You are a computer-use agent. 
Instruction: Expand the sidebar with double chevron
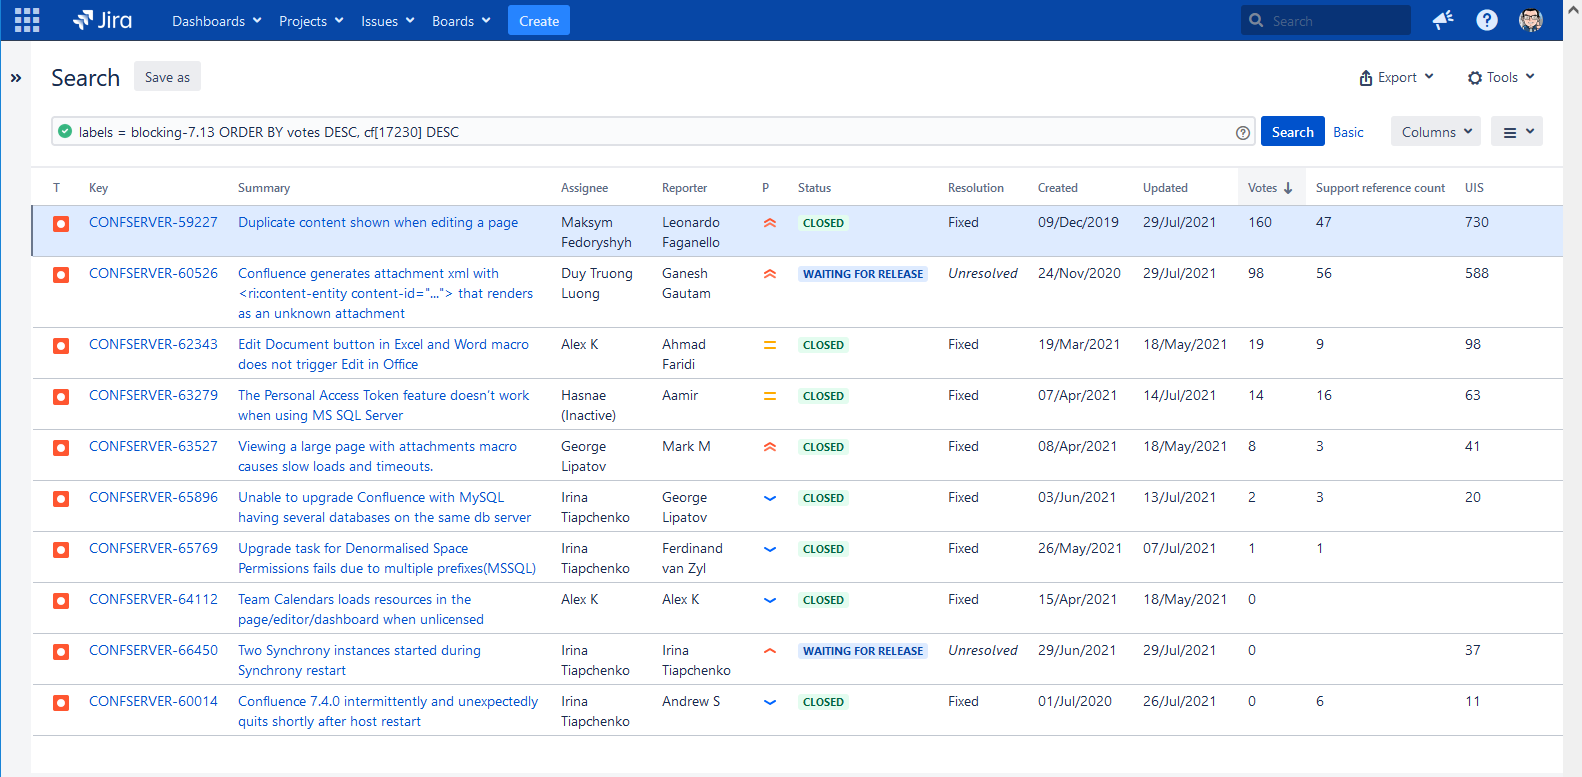(x=16, y=78)
